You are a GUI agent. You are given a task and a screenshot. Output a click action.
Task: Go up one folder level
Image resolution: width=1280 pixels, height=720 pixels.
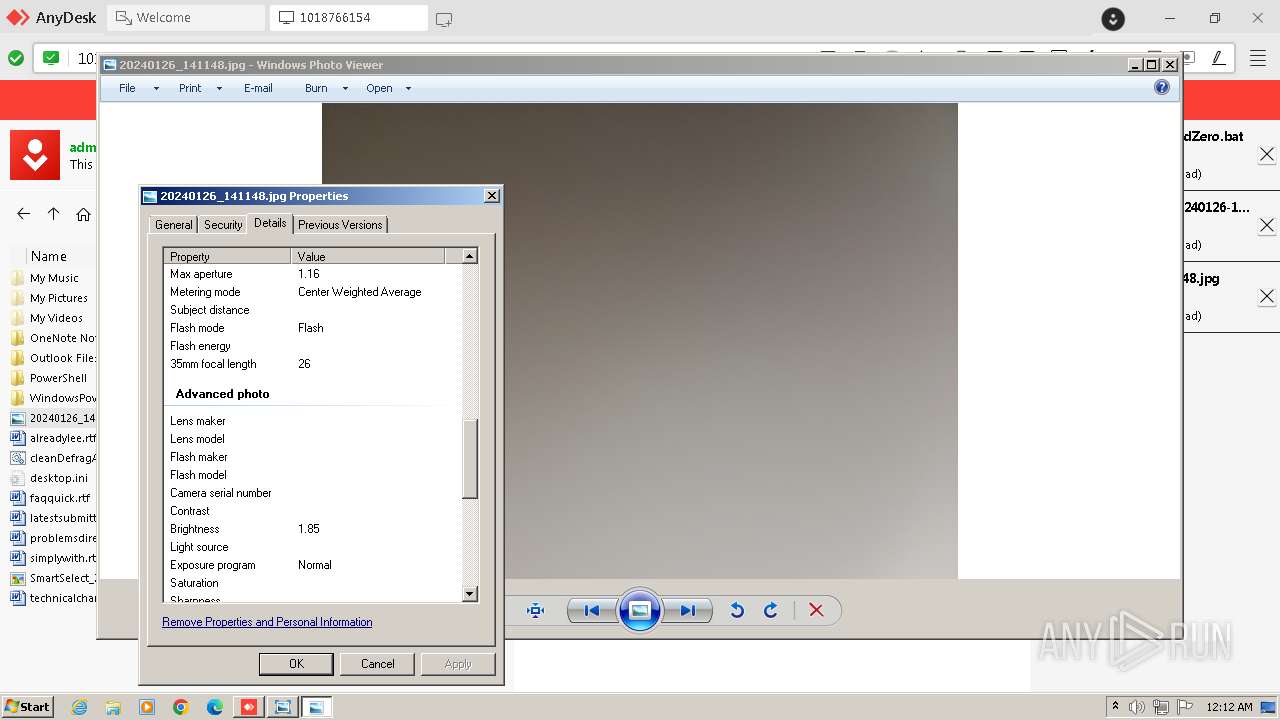pyautogui.click(x=54, y=214)
